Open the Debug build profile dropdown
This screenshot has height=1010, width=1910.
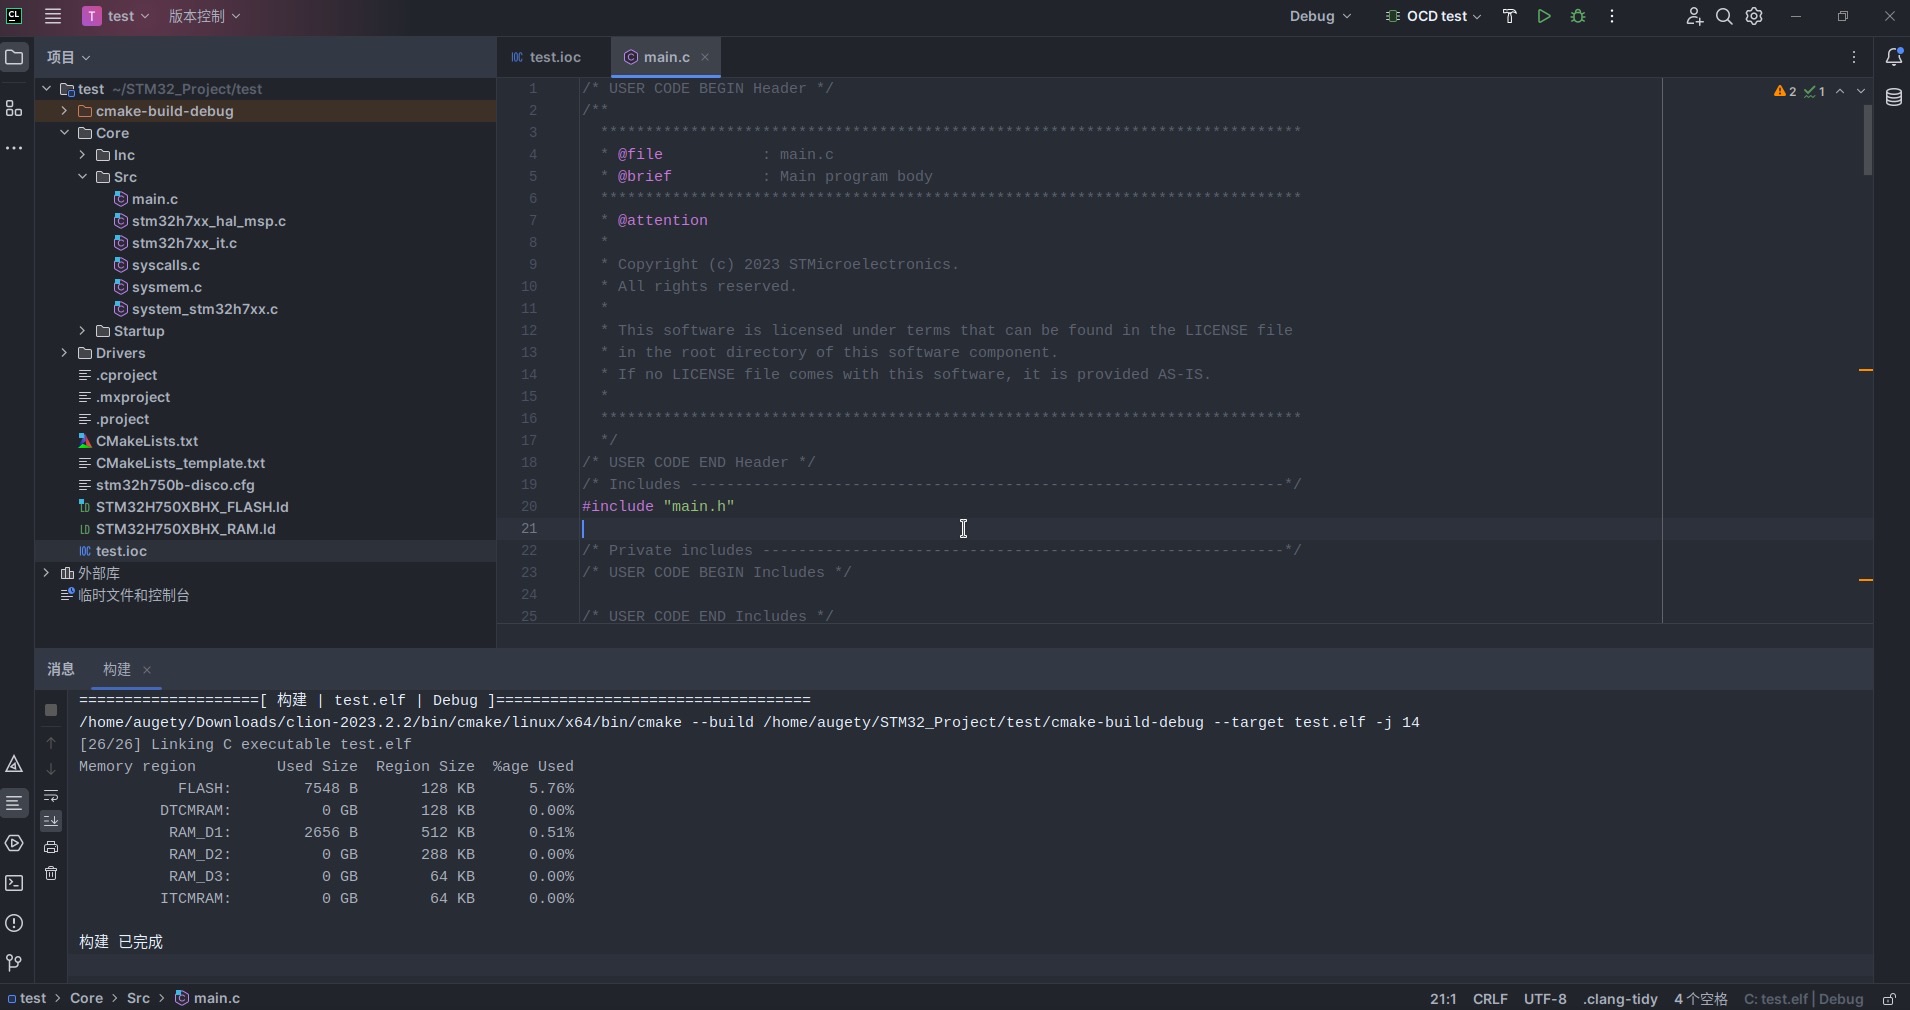pos(1320,16)
